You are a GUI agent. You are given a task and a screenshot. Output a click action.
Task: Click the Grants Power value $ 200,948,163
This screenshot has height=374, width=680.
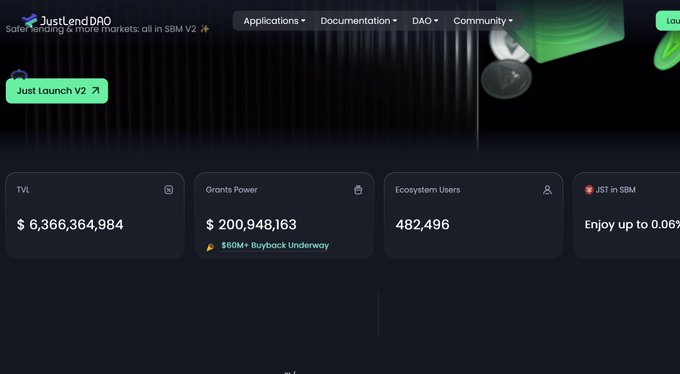tap(251, 224)
